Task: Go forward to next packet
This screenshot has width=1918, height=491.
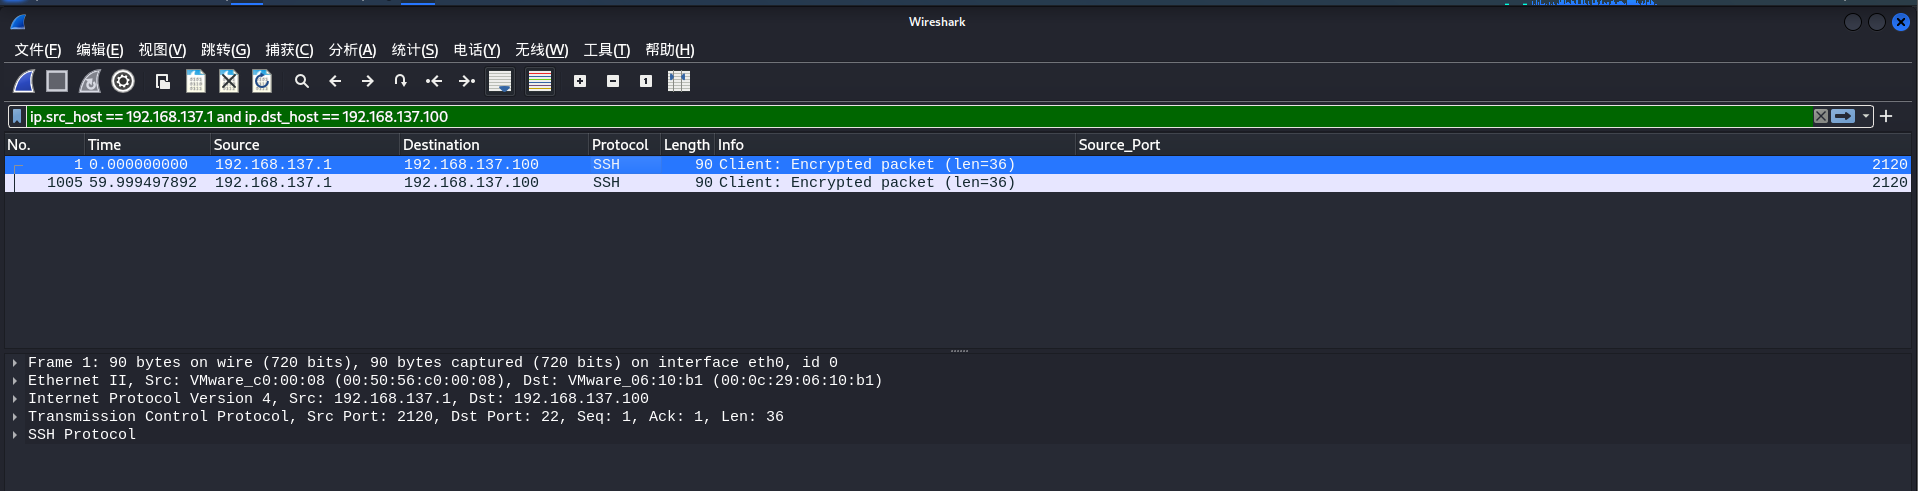Action: pos(368,81)
